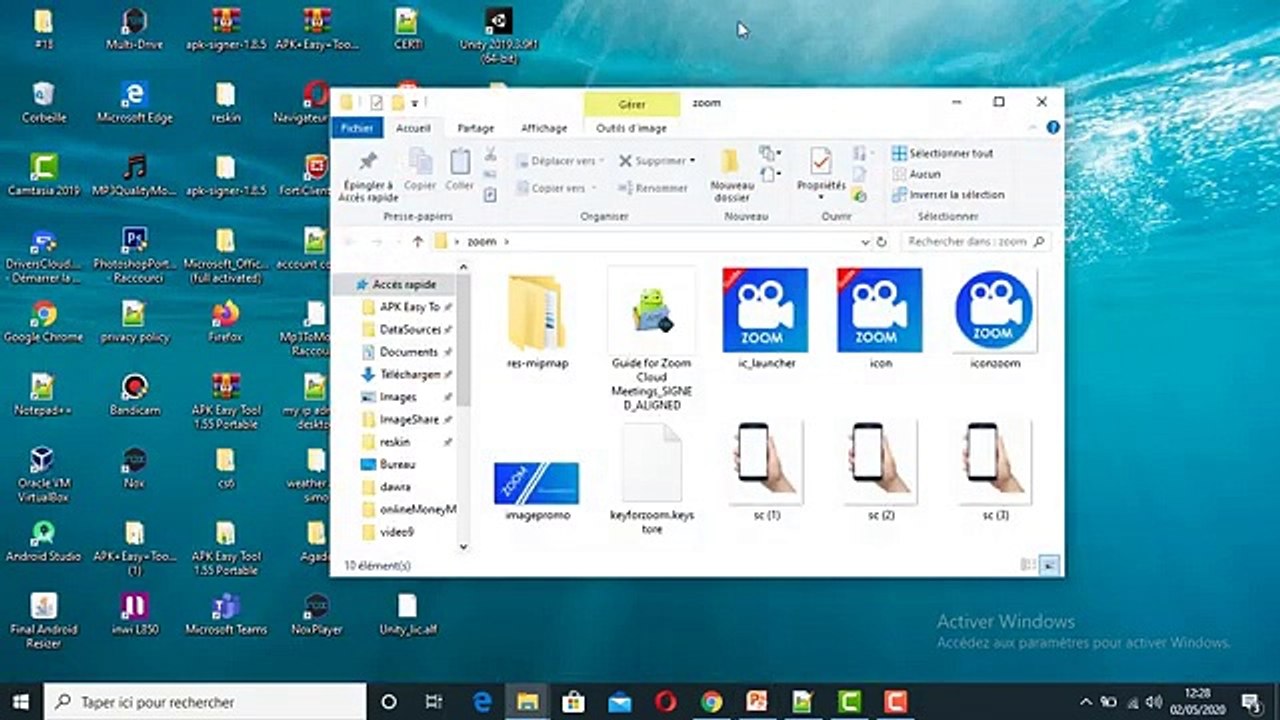Image resolution: width=1280 pixels, height=720 pixels.
Task: Click the Rechercher dans : zoom search box
Action: coord(976,242)
